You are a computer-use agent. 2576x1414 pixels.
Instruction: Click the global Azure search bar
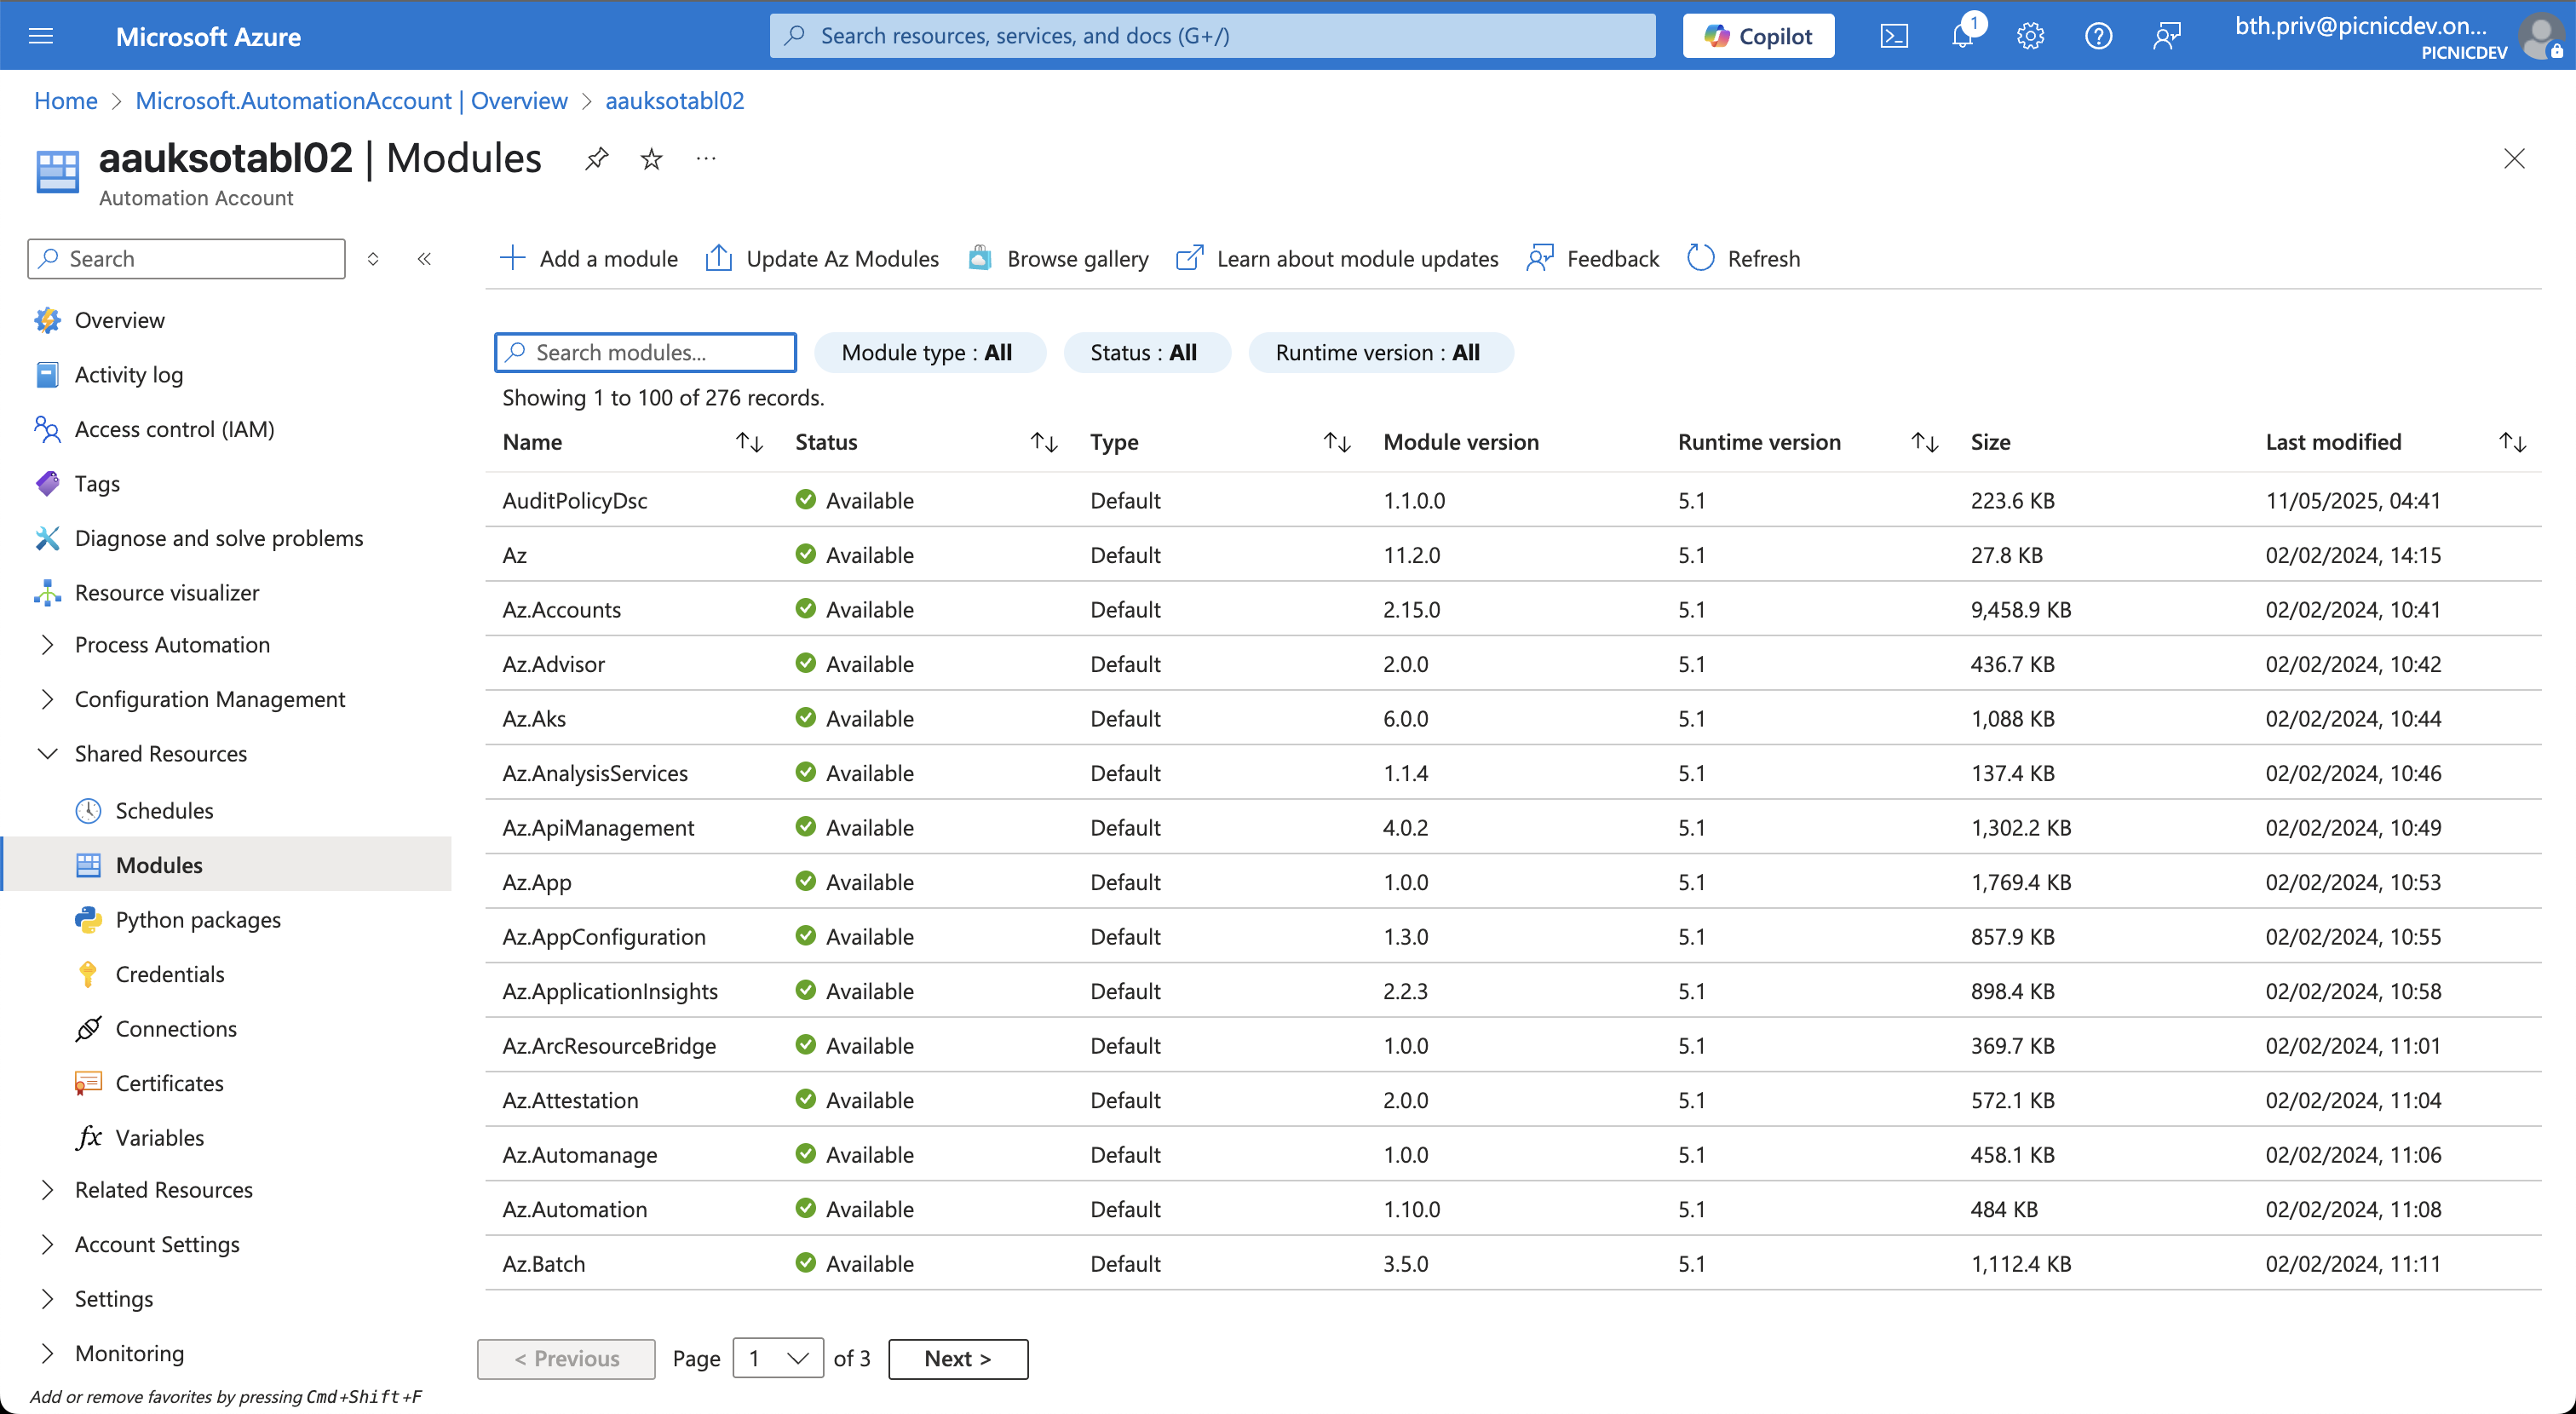(x=1212, y=36)
